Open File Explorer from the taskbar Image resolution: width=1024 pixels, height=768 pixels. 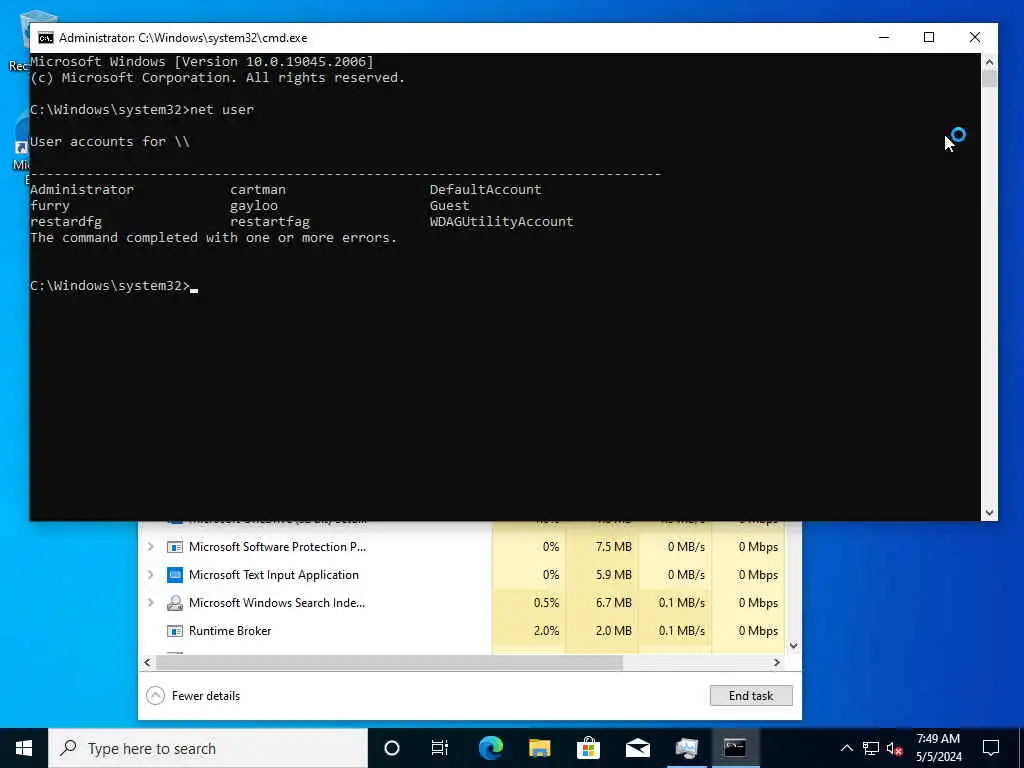[539, 748]
